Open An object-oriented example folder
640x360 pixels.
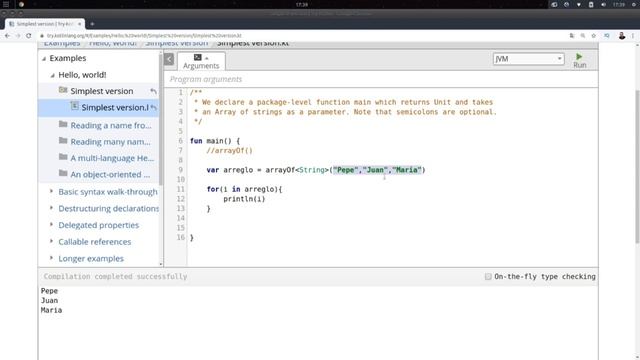[x=110, y=174]
